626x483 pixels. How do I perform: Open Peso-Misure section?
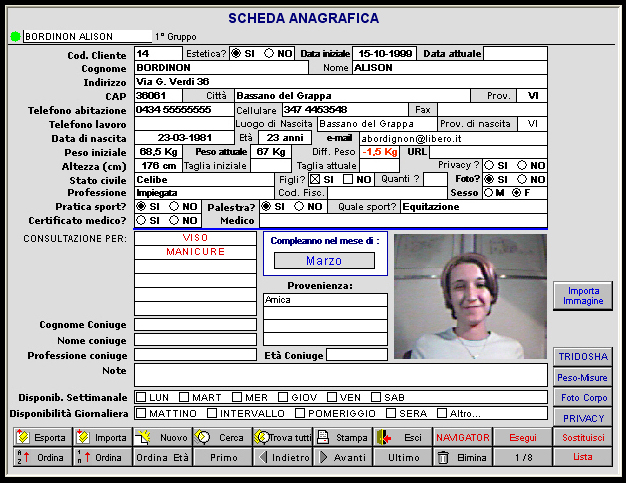pyautogui.click(x=583, y=377)
